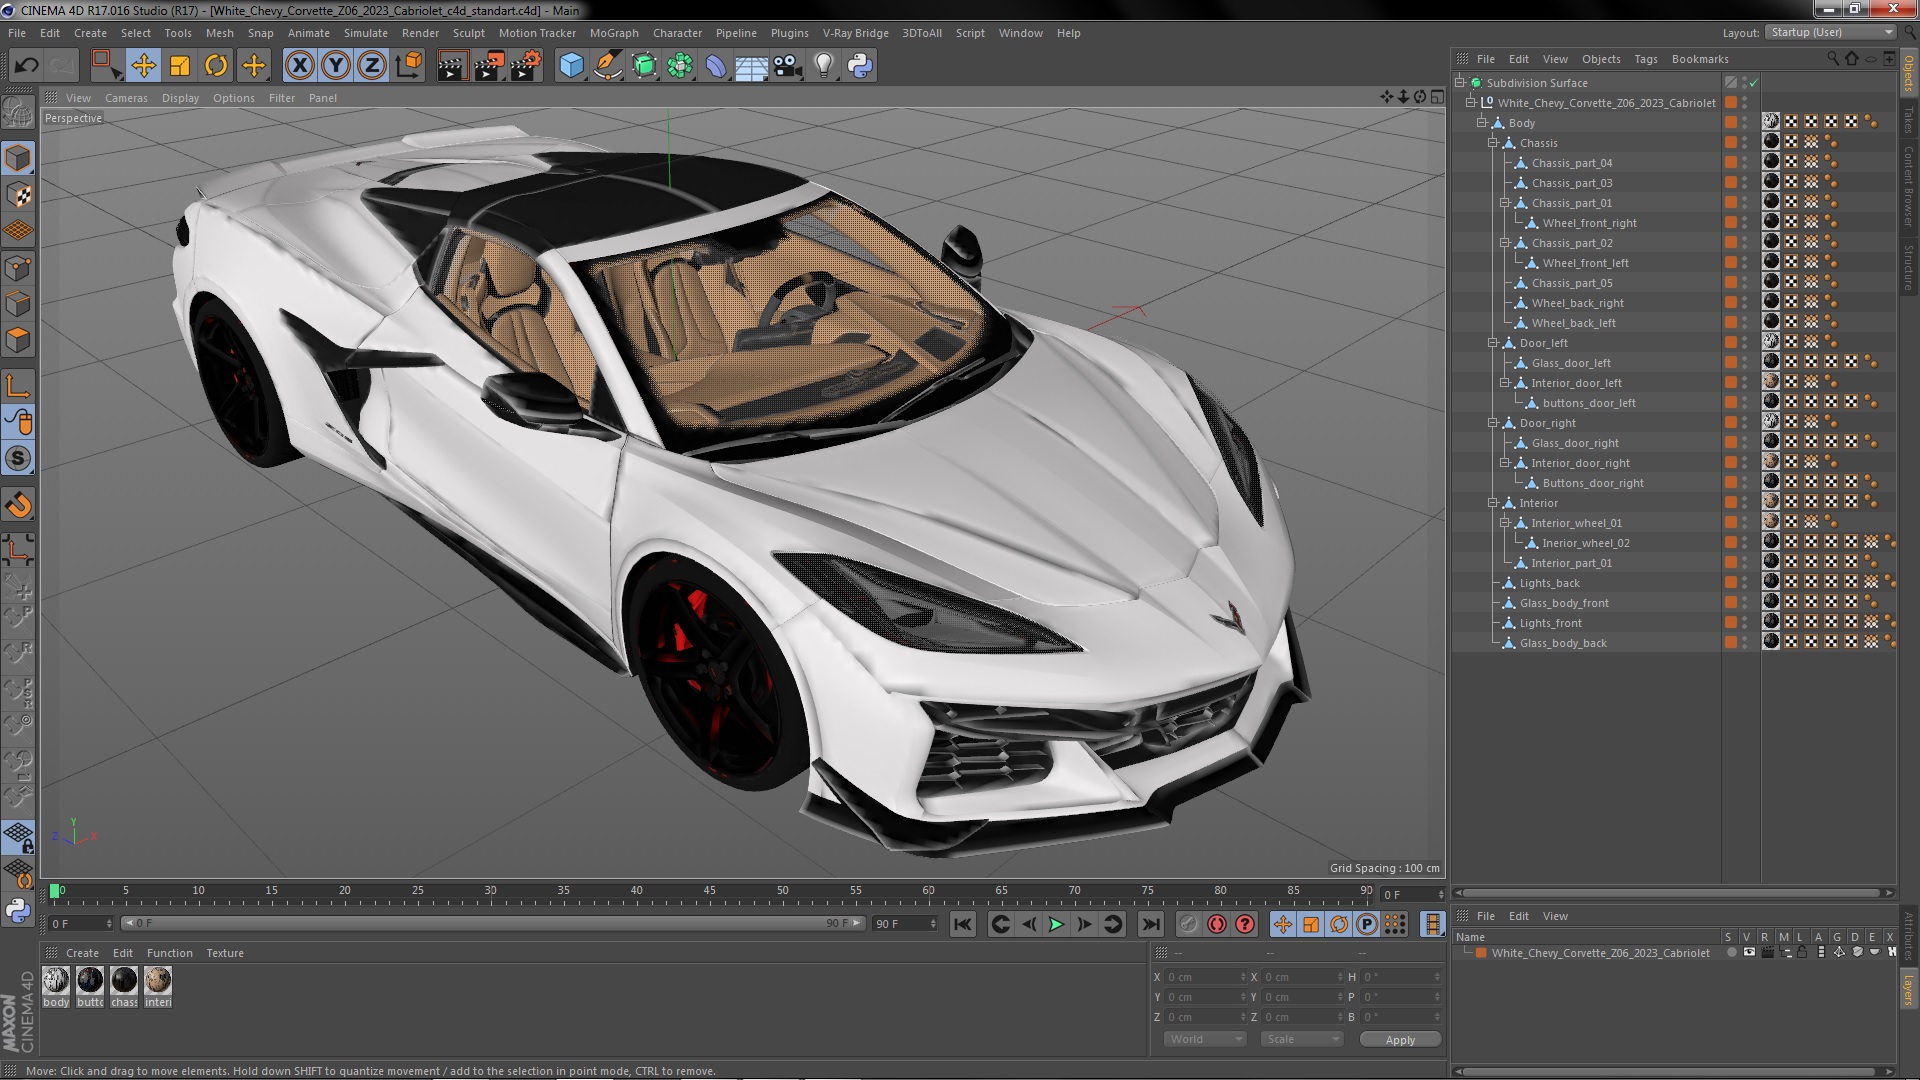Collapse the Door_left group

point(1493,343)
